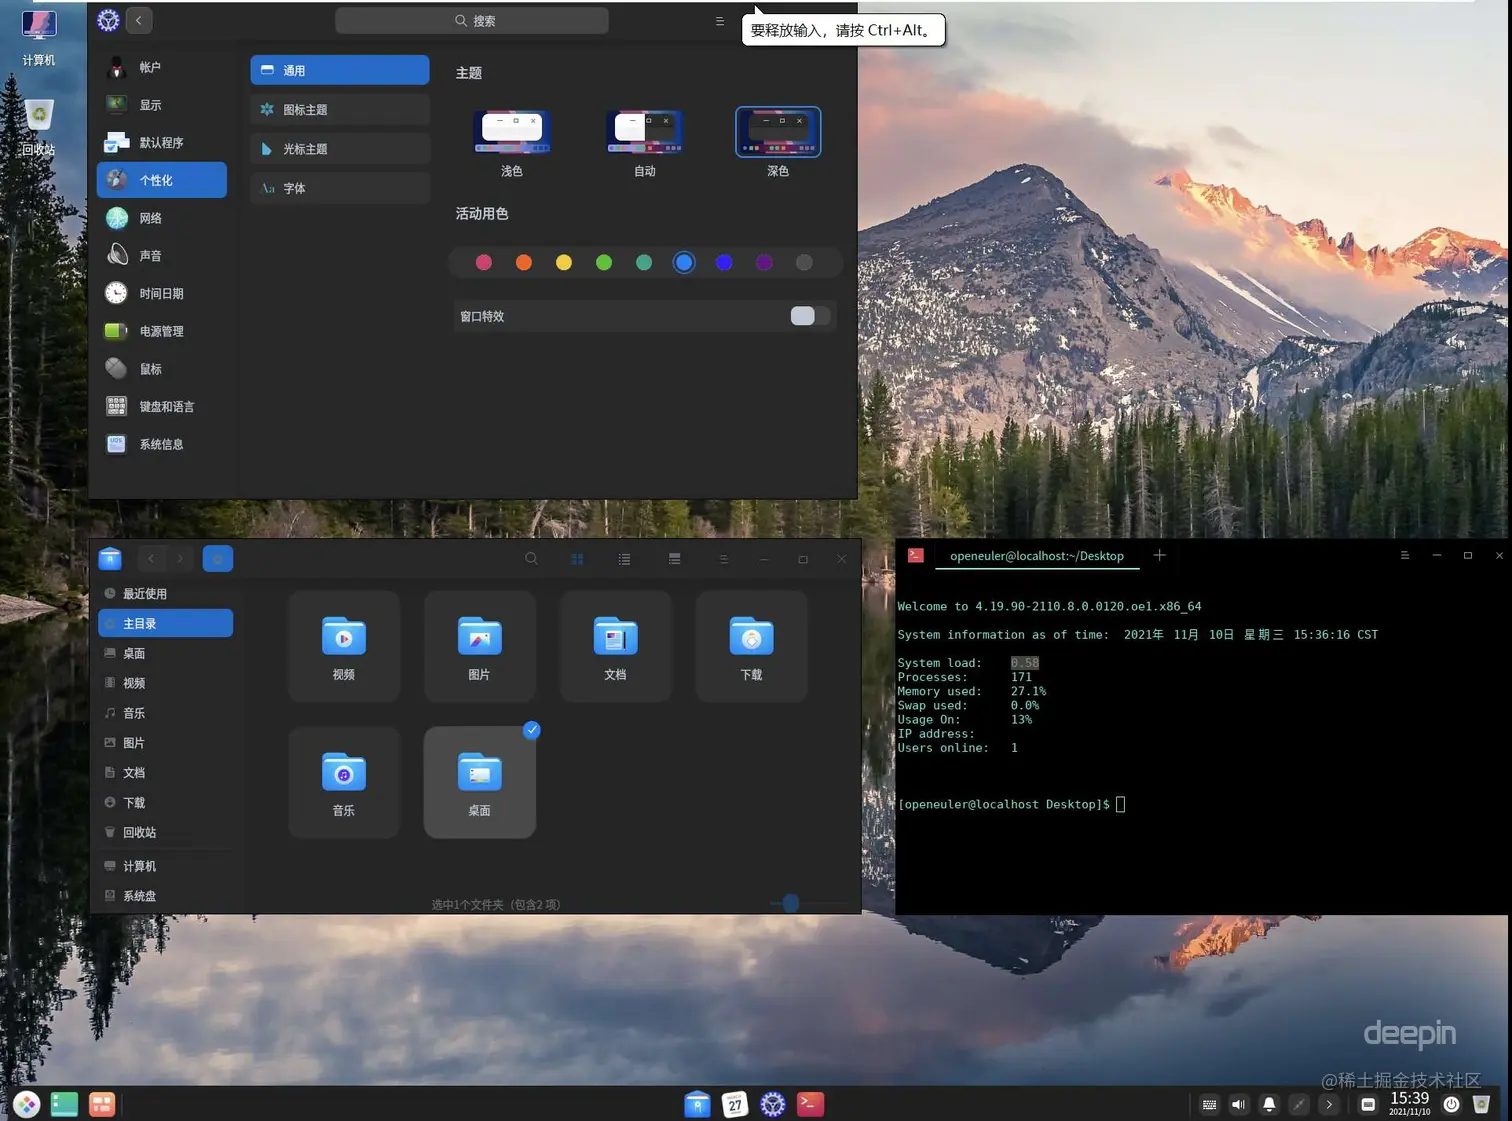Pick the green accent color
Viewport: 1512px width, 1121px height.
604,262
